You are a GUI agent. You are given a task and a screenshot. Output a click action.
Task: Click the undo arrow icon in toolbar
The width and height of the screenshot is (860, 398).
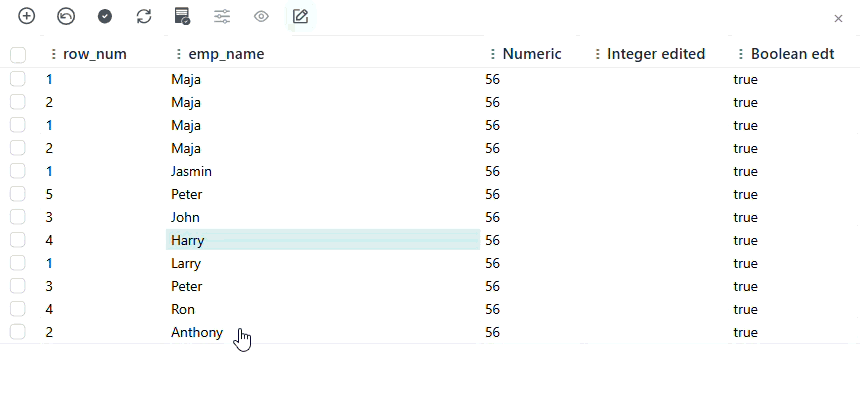(66, 16)
